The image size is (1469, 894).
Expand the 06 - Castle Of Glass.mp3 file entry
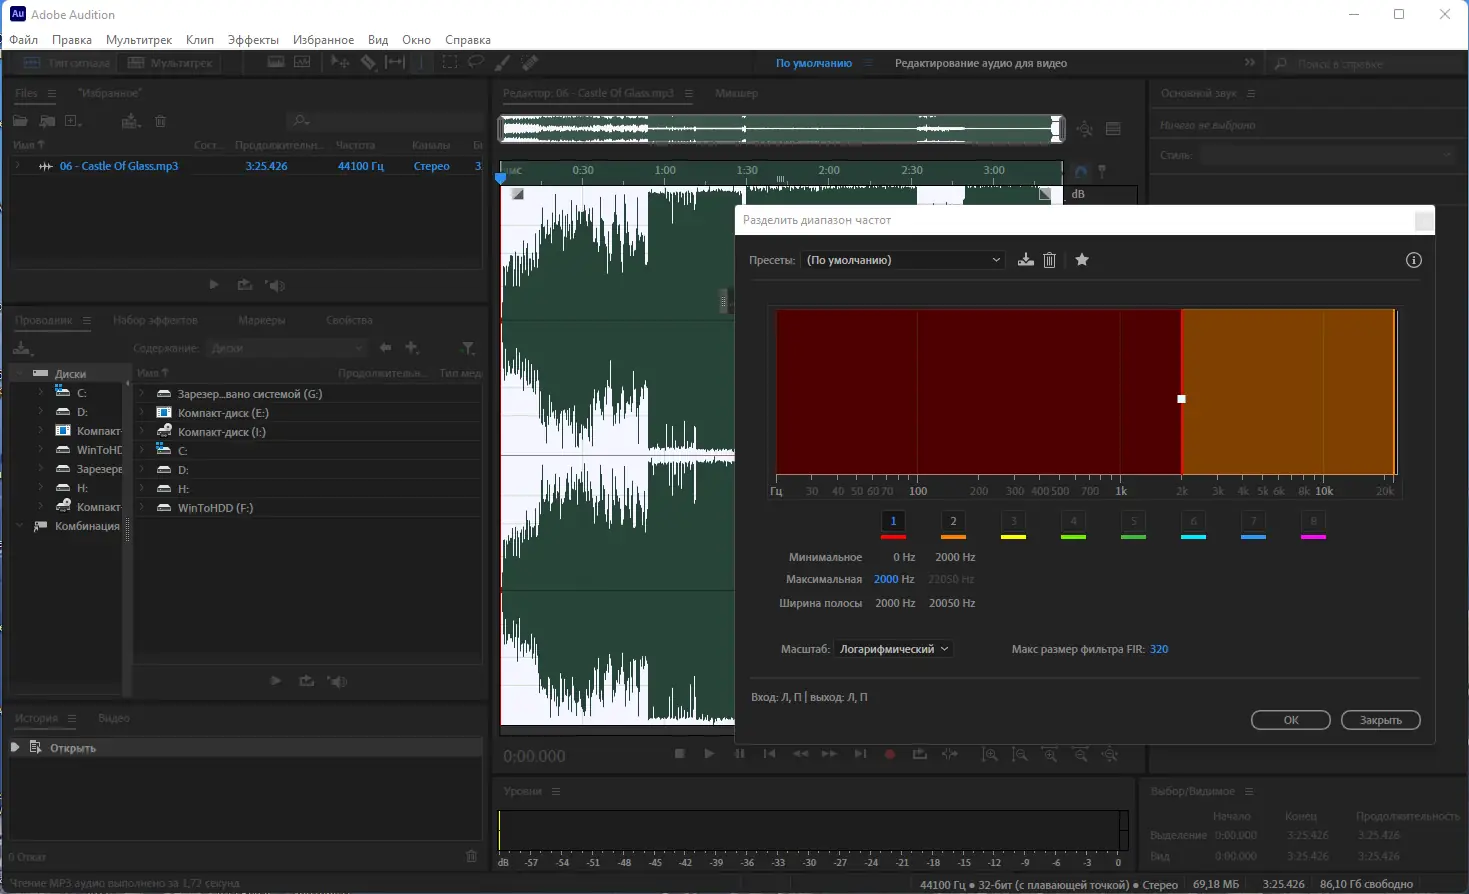[x=17, y=166]
